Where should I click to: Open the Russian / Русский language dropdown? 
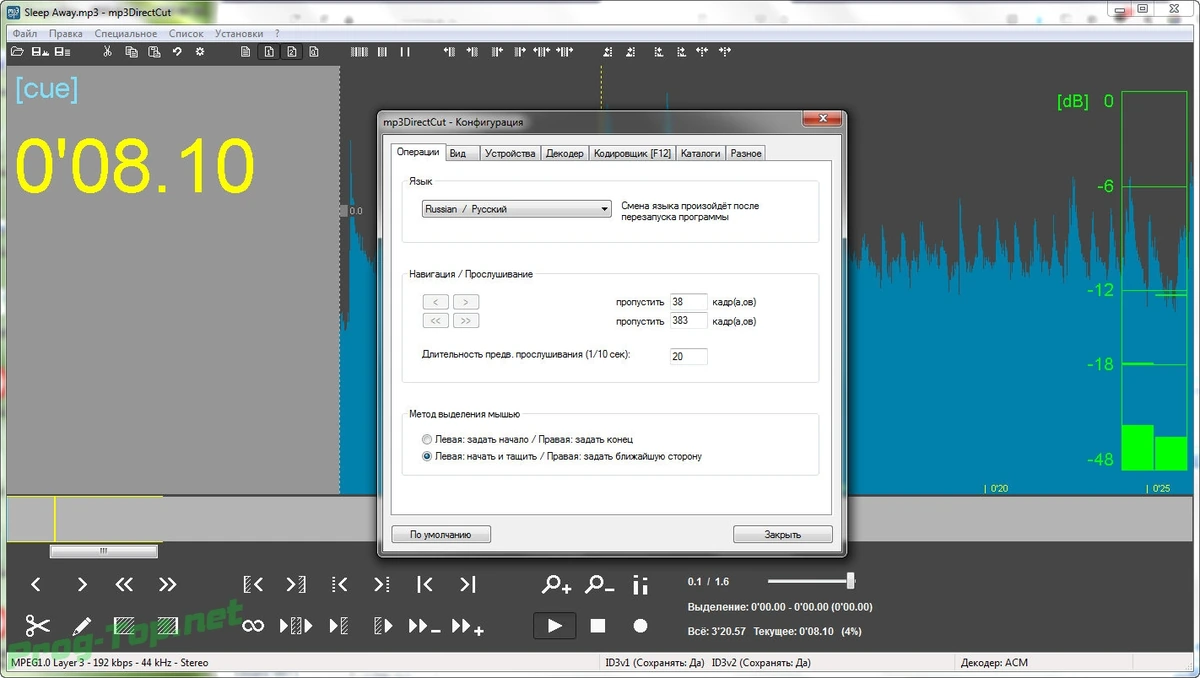click(x=516, y=209)
